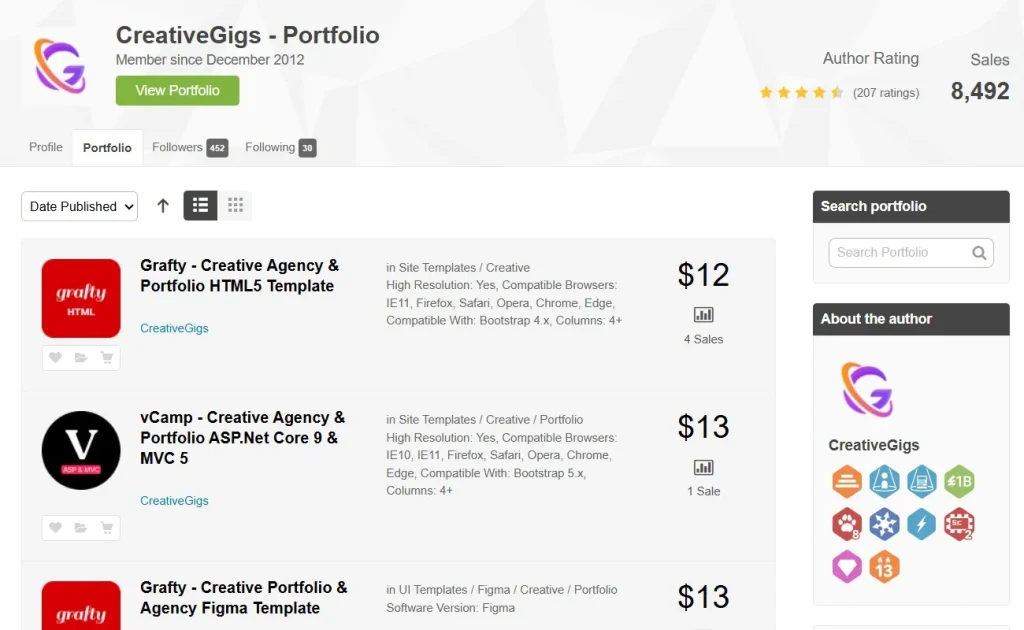Screen dimensions: 1024x630
Task: Click the green View Portfolio button
Action: (x=177, y=90)
